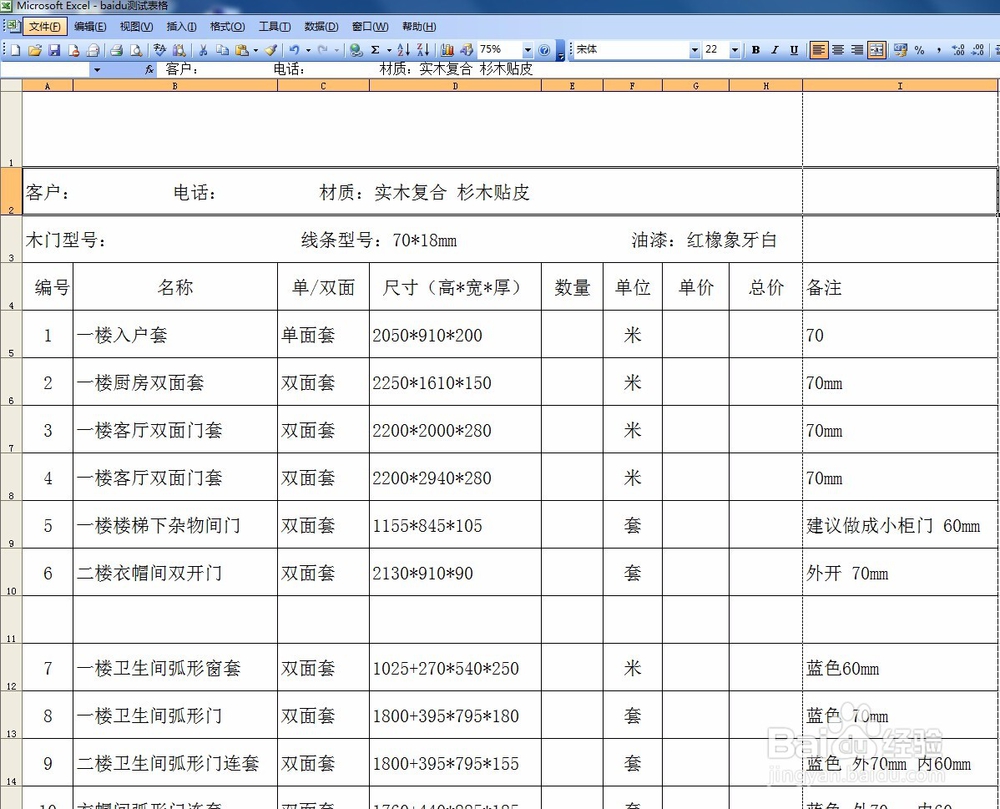Open the 窗口(W) menu
1000x809 pixels.
pos(370,26)
